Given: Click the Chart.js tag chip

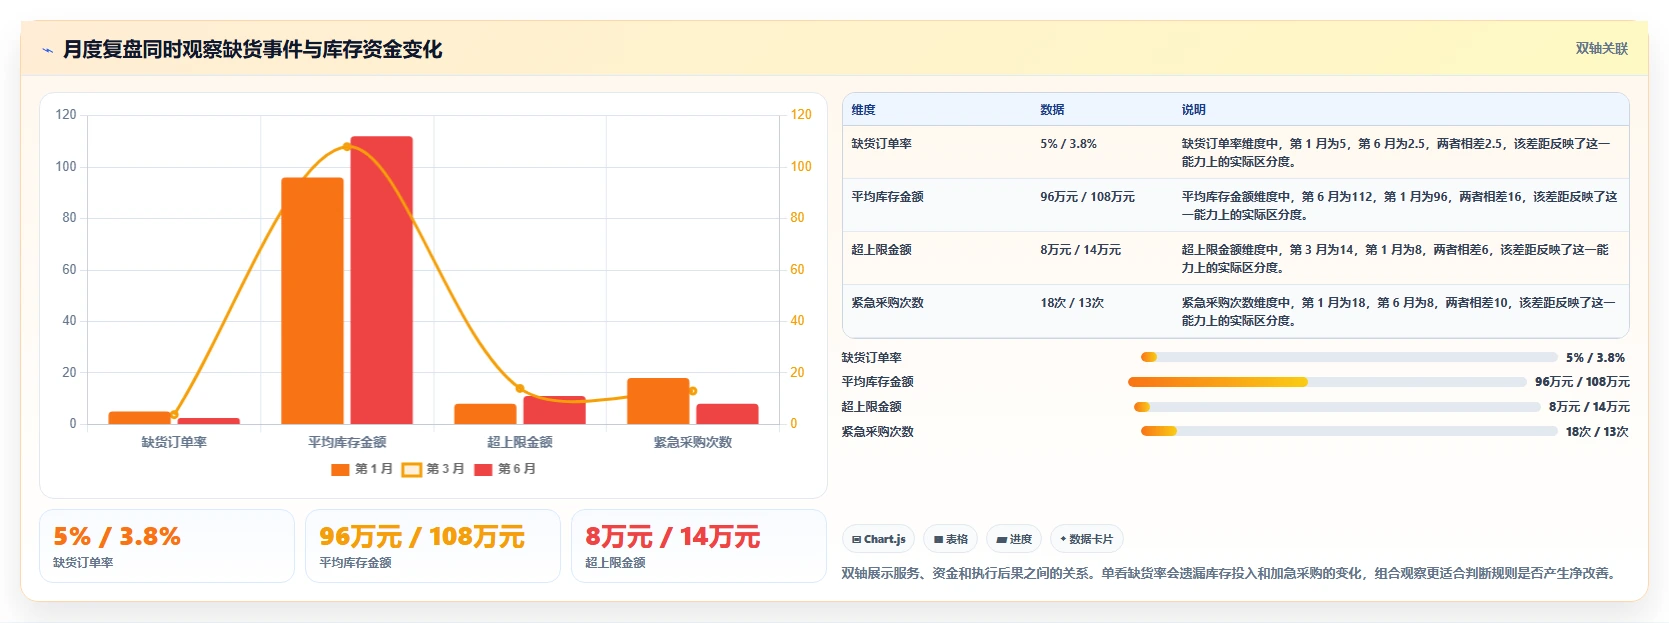Looking at the screenshot, I should (878, 539).
